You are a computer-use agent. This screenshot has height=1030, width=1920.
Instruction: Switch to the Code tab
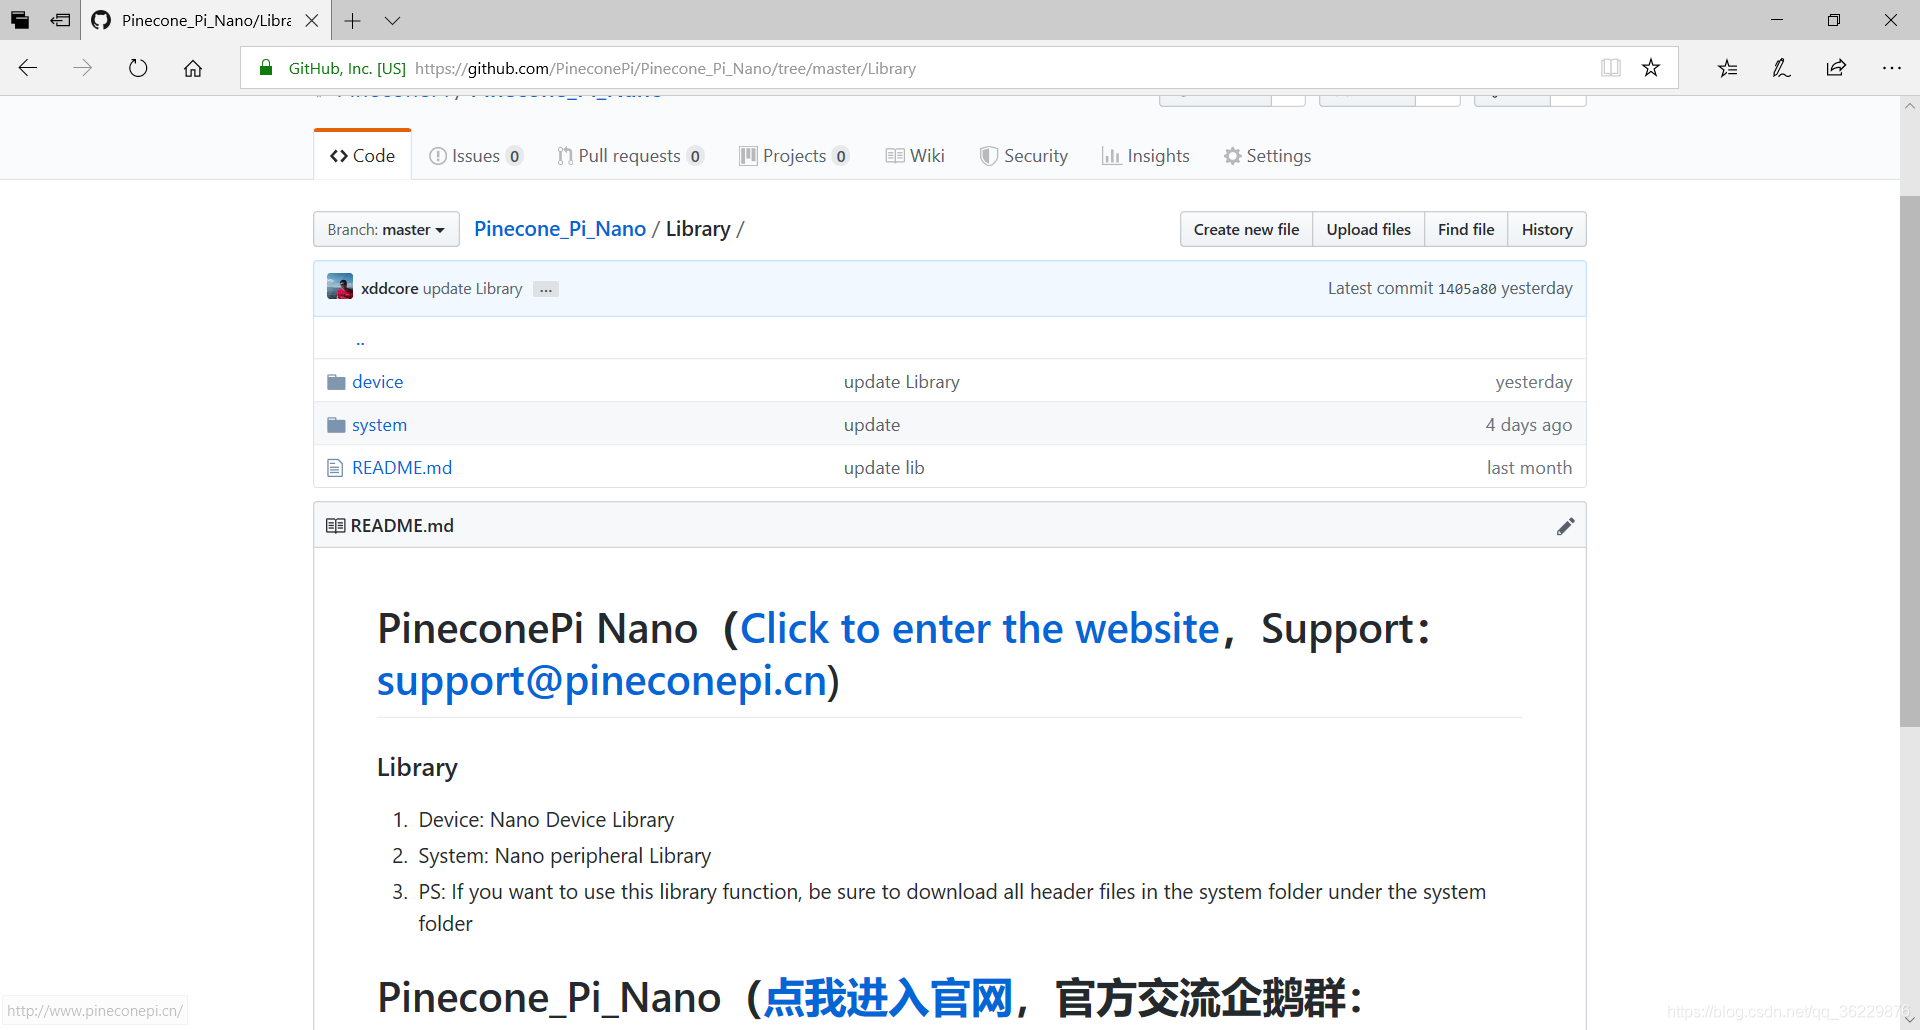(362, 156)
